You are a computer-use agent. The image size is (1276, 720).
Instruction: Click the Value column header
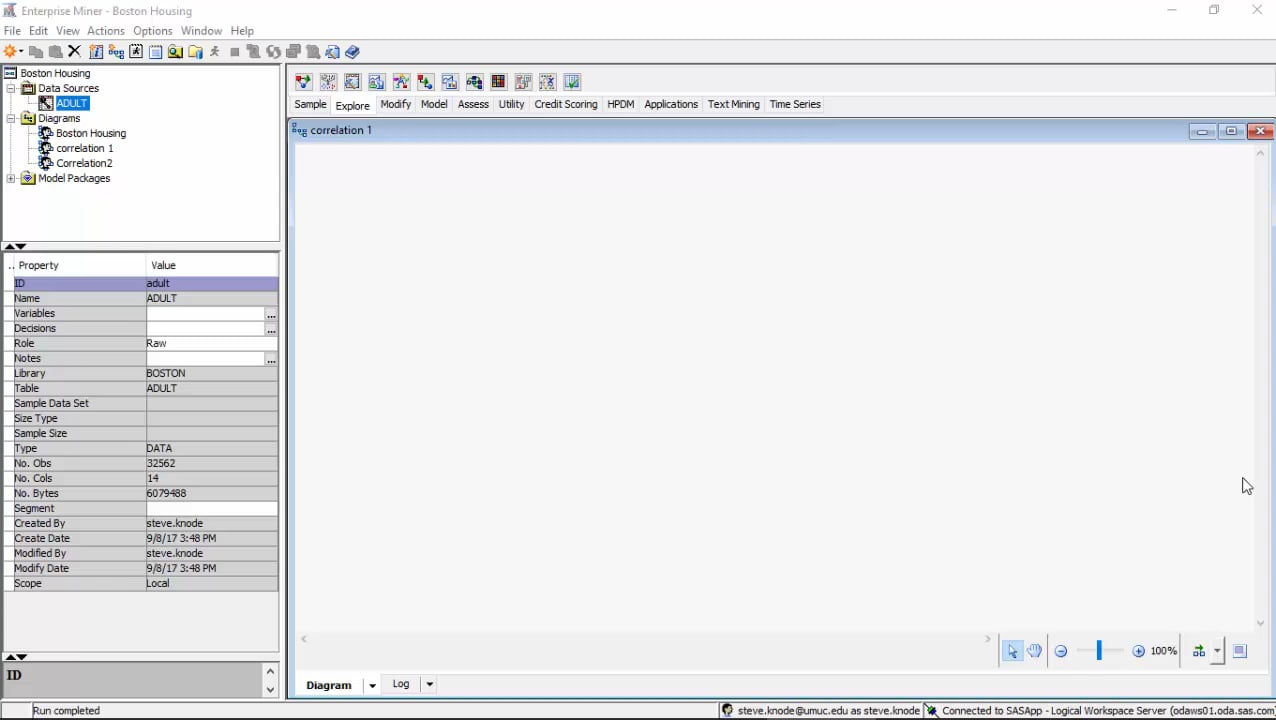pyautogui.click(x=212, y=265)
